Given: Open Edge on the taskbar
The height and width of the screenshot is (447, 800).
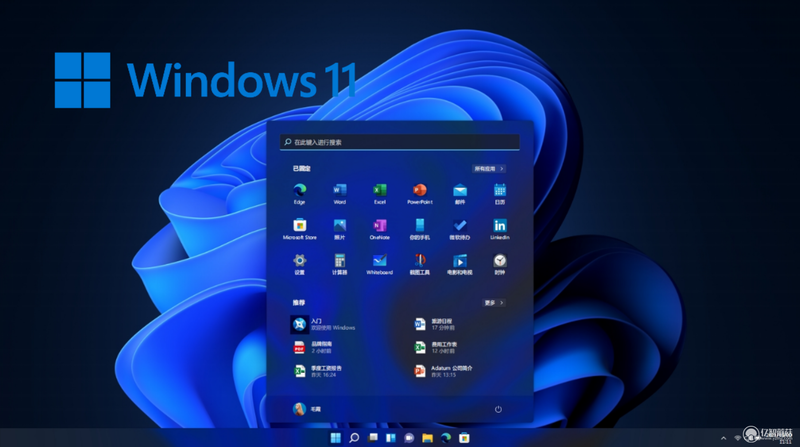Looking at the screenshot, I should pos(446,438).
